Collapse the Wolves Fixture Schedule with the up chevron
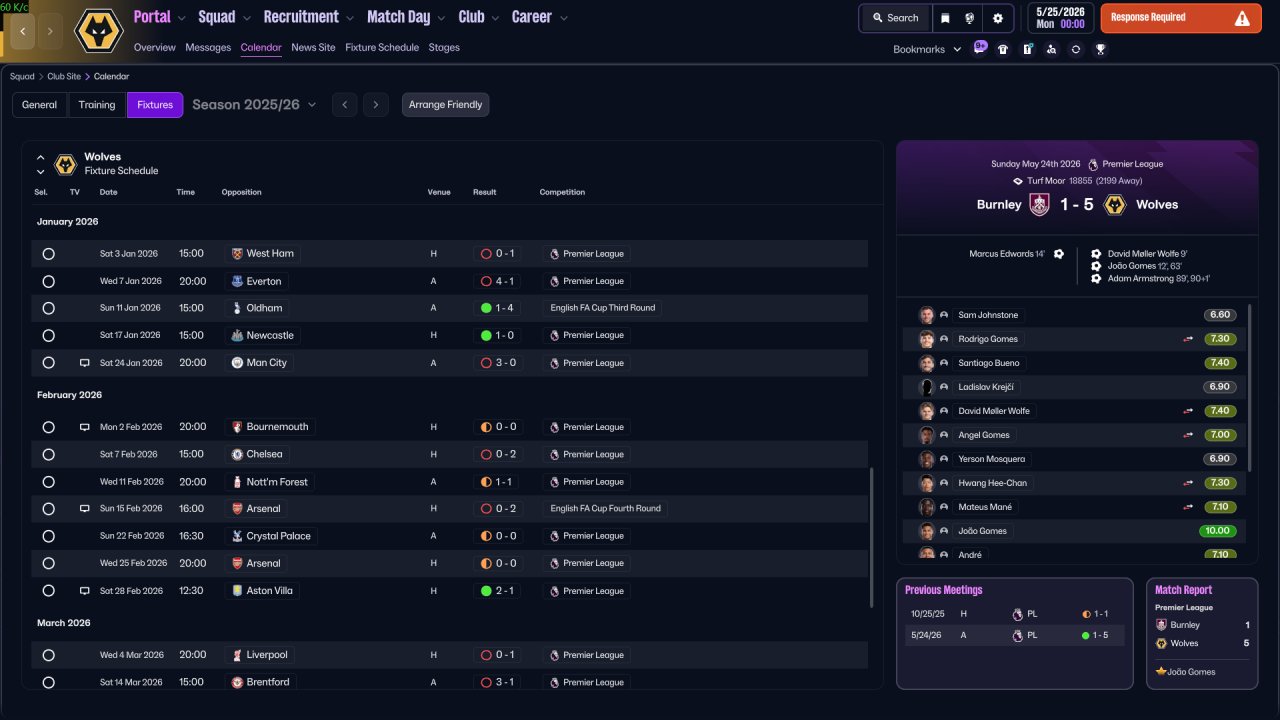Image resolution: width=1280 pixels, height=720 pixels. click(41, 158)
